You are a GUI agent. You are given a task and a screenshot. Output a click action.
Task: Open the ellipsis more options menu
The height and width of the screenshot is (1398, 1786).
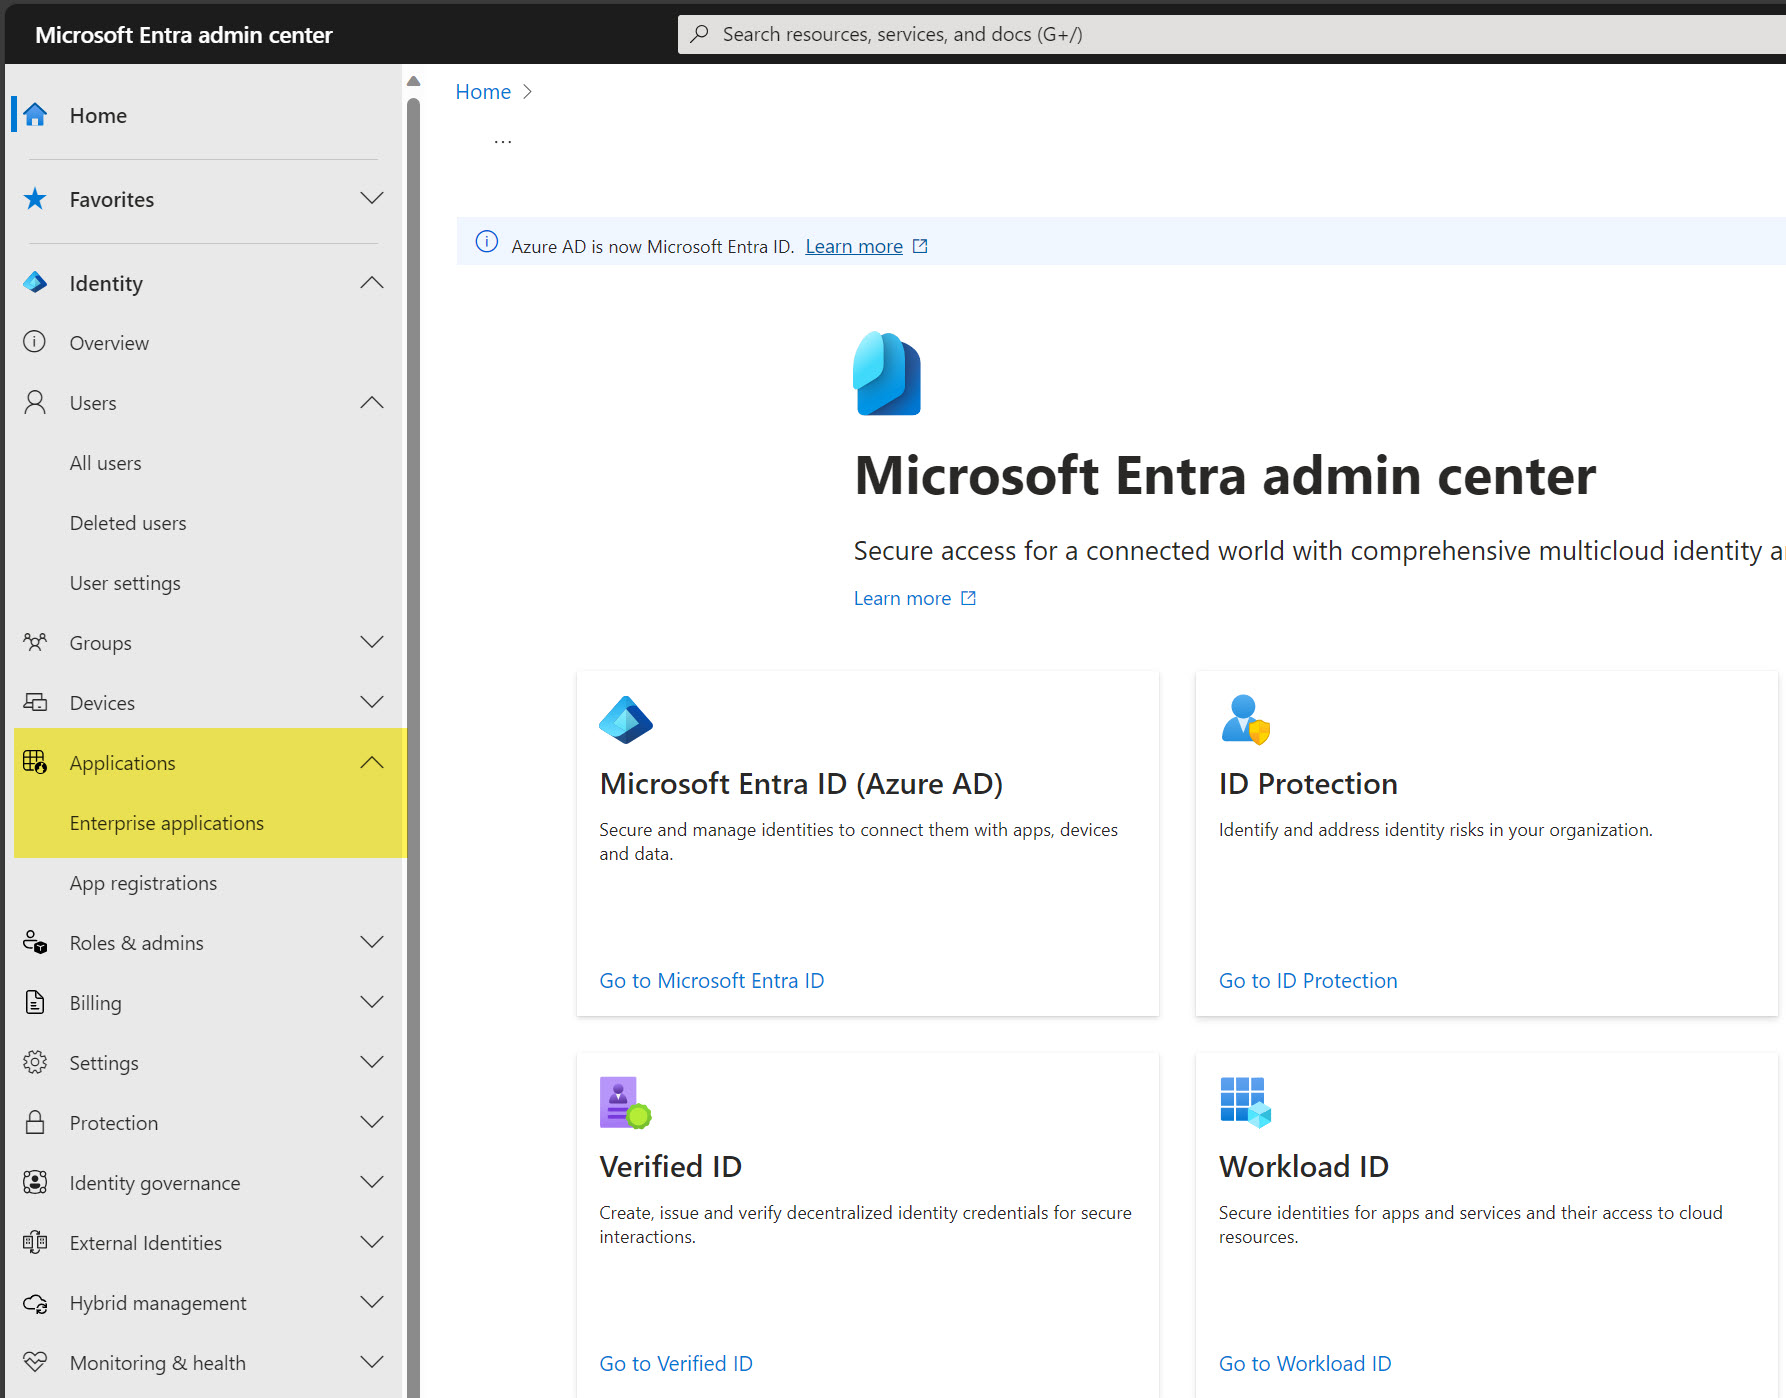pyautogui.click(x=503, y=142)
